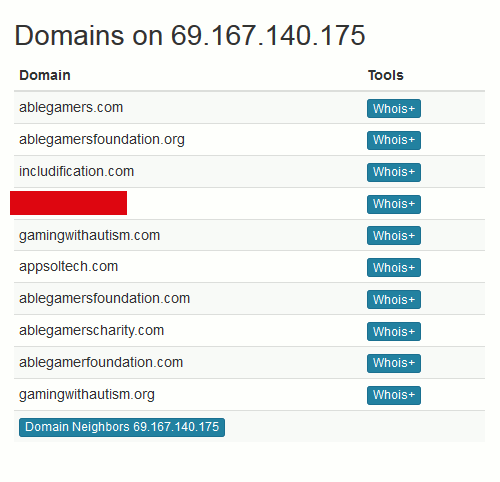Open Whois+ for ablegamerfoundation.com
This screenshot has height=482, width=500.
[x=394, y=363]
